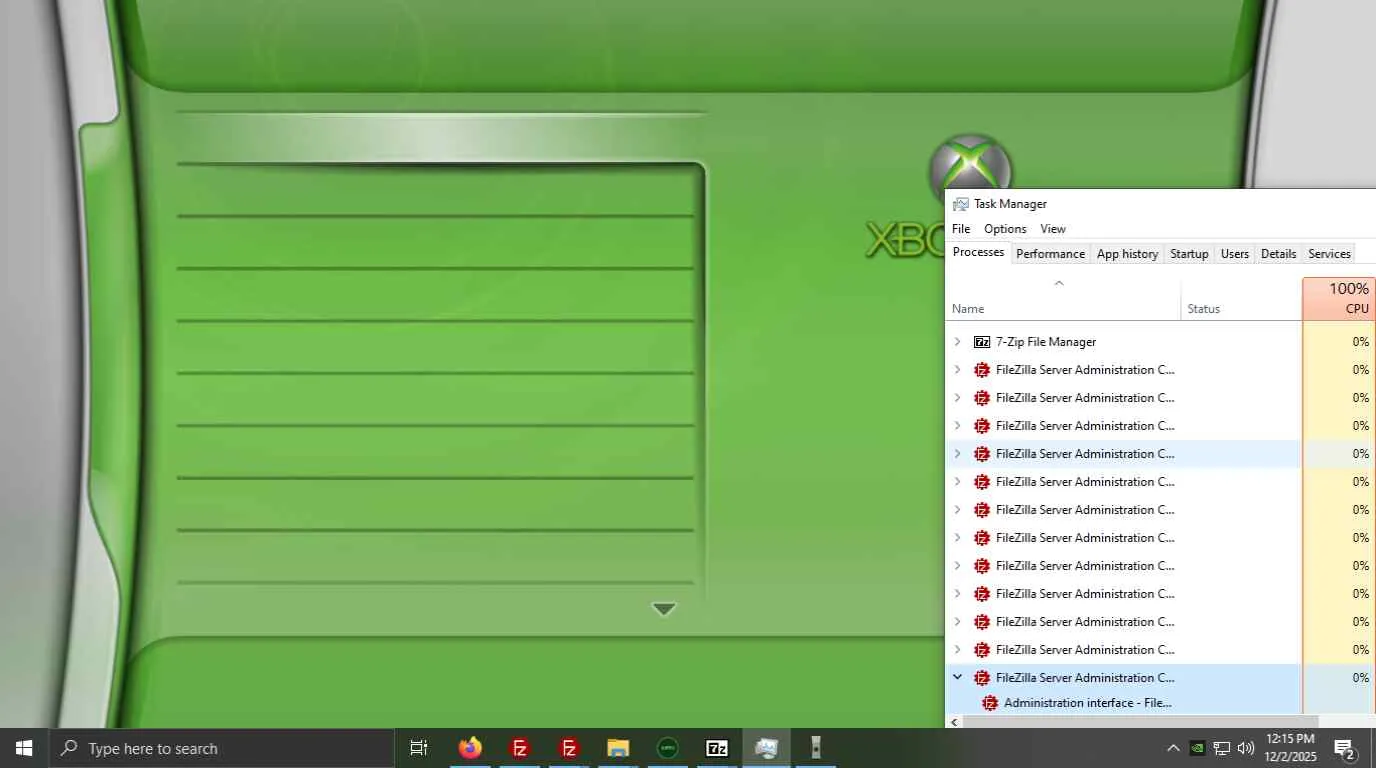This screenshot has height=768, width=1376.
Task: Click the Task Manager taskbar icon
Action: click(x=766, y=748)
